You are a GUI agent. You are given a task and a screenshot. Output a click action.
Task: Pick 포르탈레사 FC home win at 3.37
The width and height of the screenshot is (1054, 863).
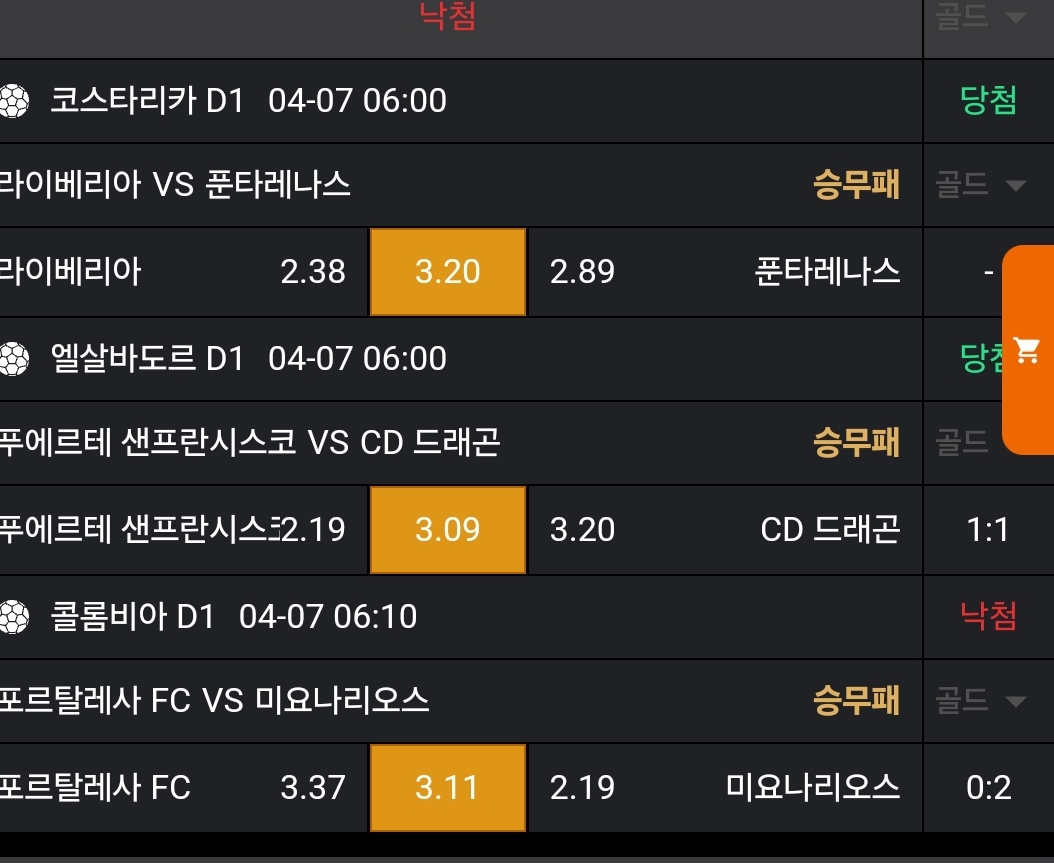313,788
